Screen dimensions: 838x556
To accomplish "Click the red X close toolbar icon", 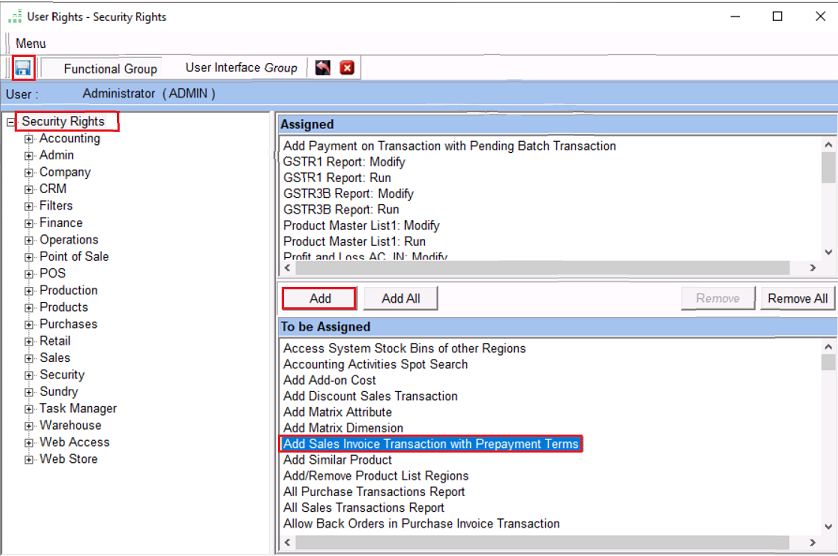I will 347,68.
